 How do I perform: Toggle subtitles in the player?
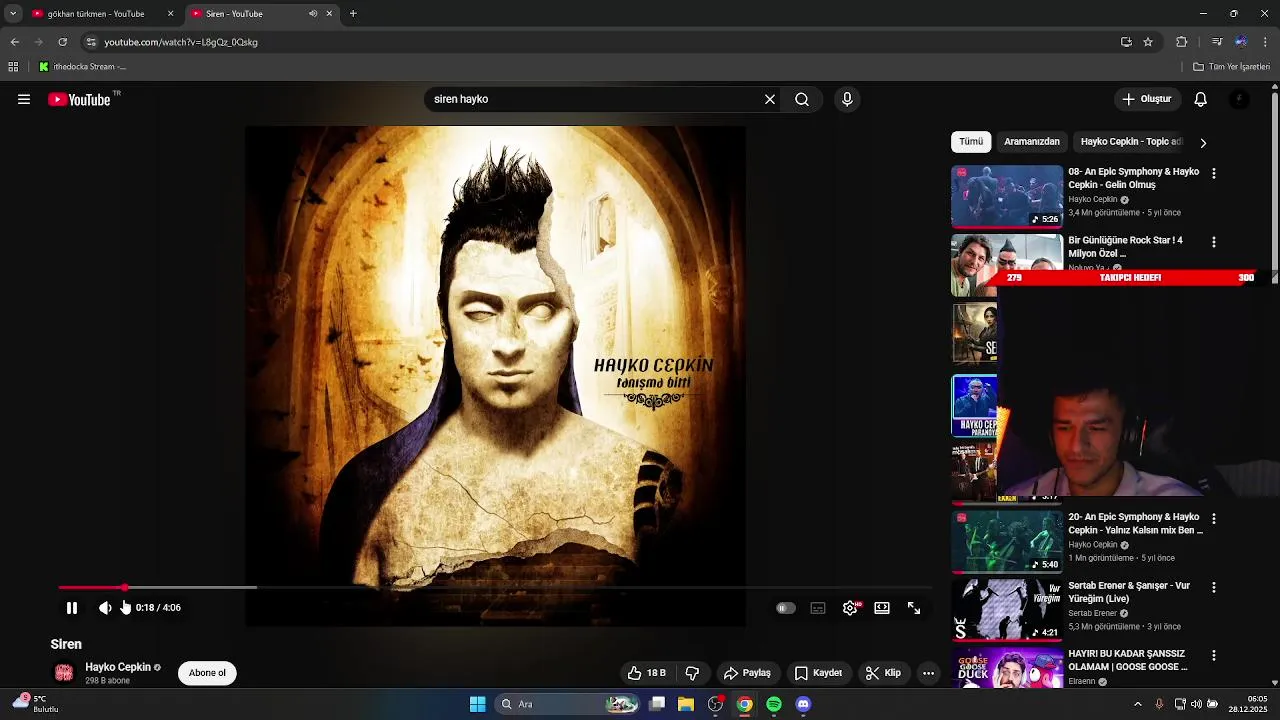pos(818,608)
